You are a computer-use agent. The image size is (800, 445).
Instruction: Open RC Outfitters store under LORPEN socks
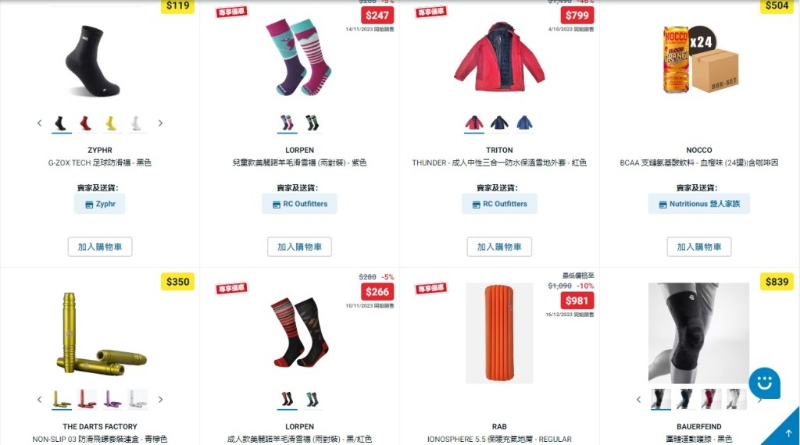[x=299, y=204]
